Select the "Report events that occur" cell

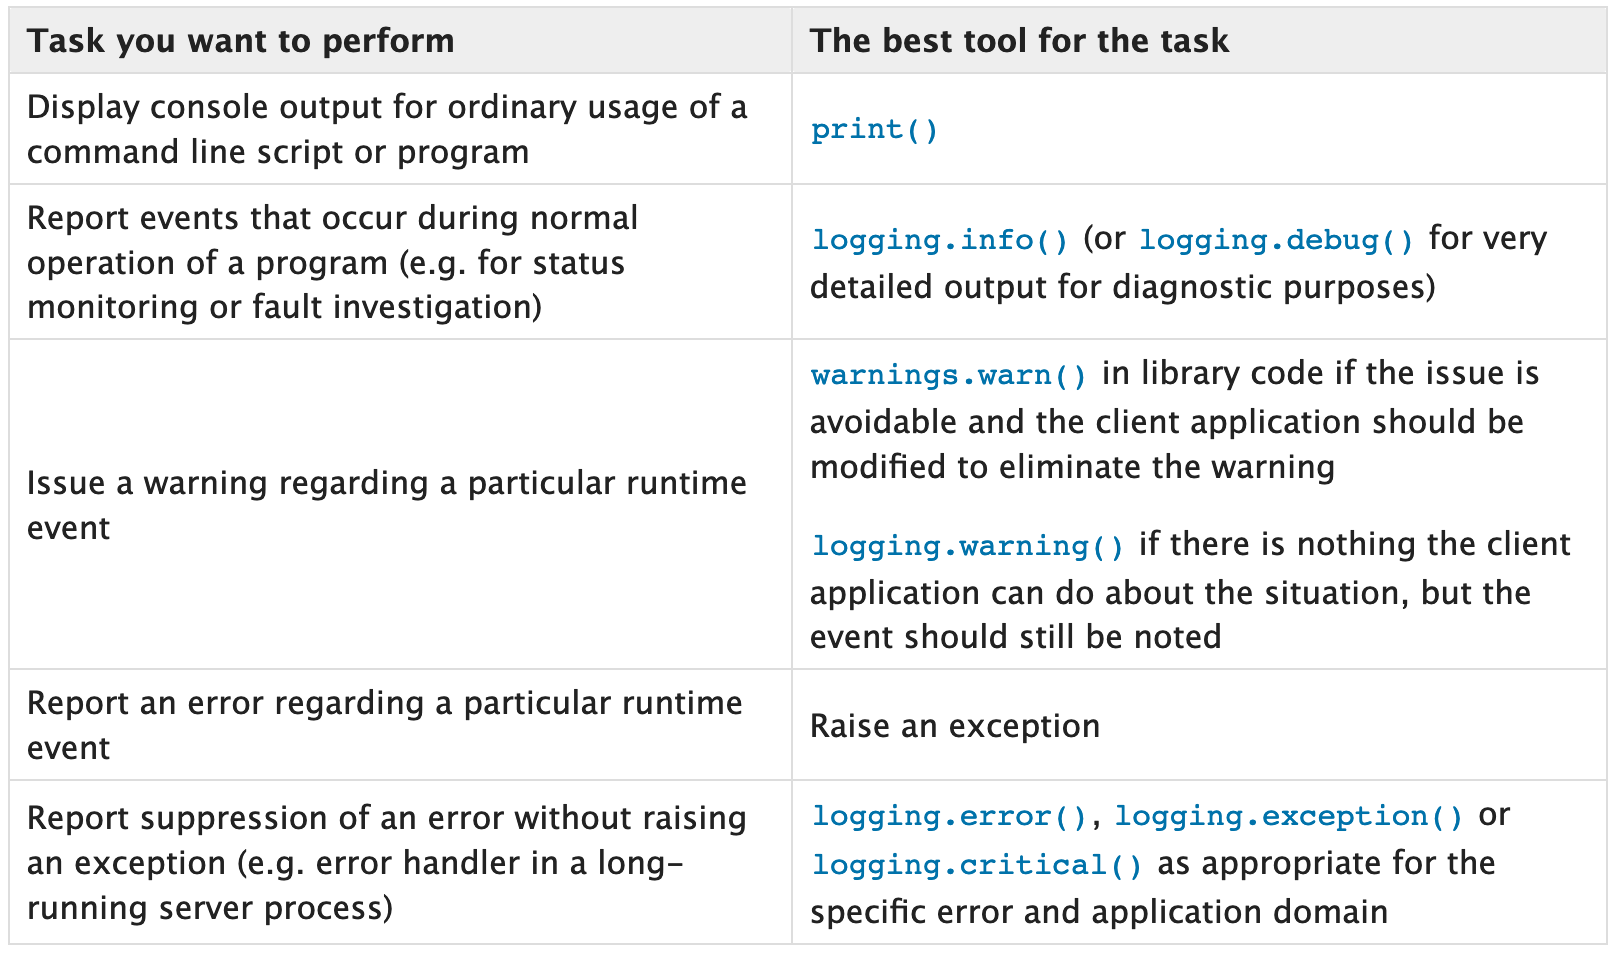332,262
